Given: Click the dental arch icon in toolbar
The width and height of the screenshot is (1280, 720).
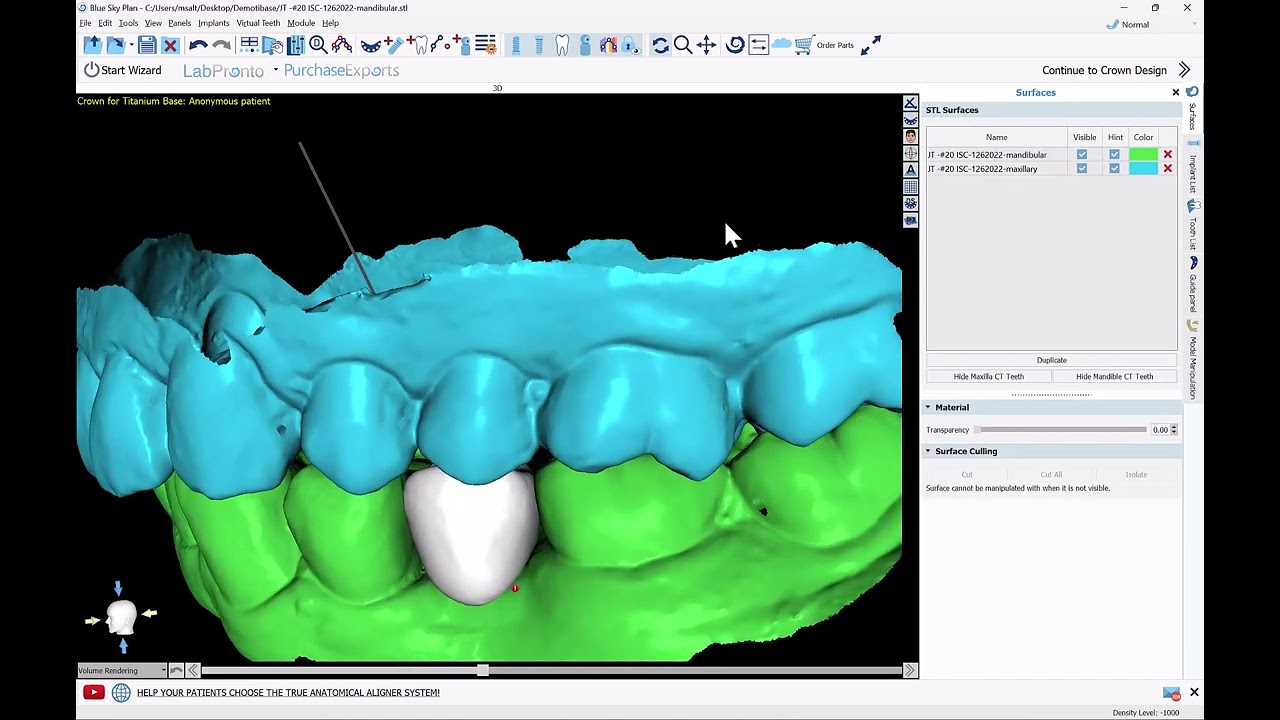Looking at the screenshot, I should 370,45.
